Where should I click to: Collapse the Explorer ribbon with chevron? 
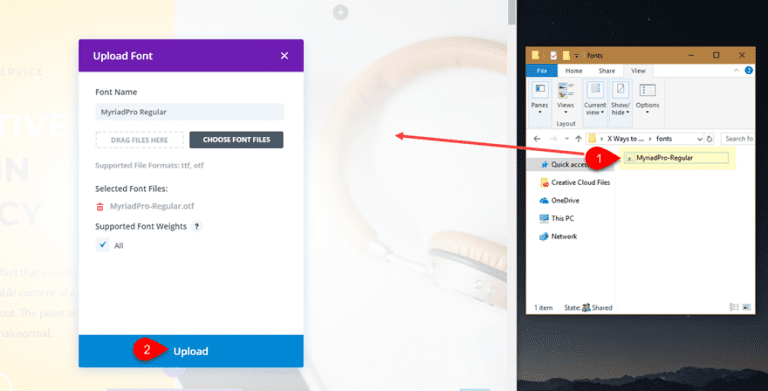coord(736,71)
